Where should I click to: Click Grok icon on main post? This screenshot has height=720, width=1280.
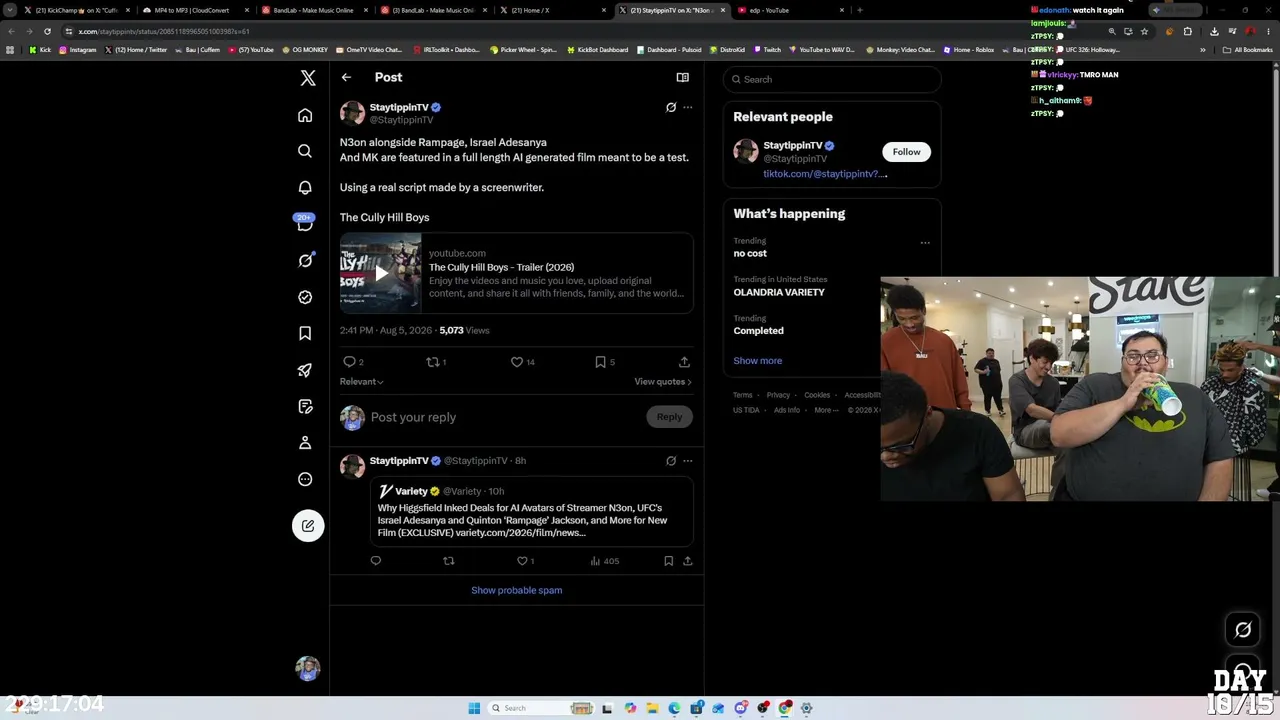click(x=671, y=107)
